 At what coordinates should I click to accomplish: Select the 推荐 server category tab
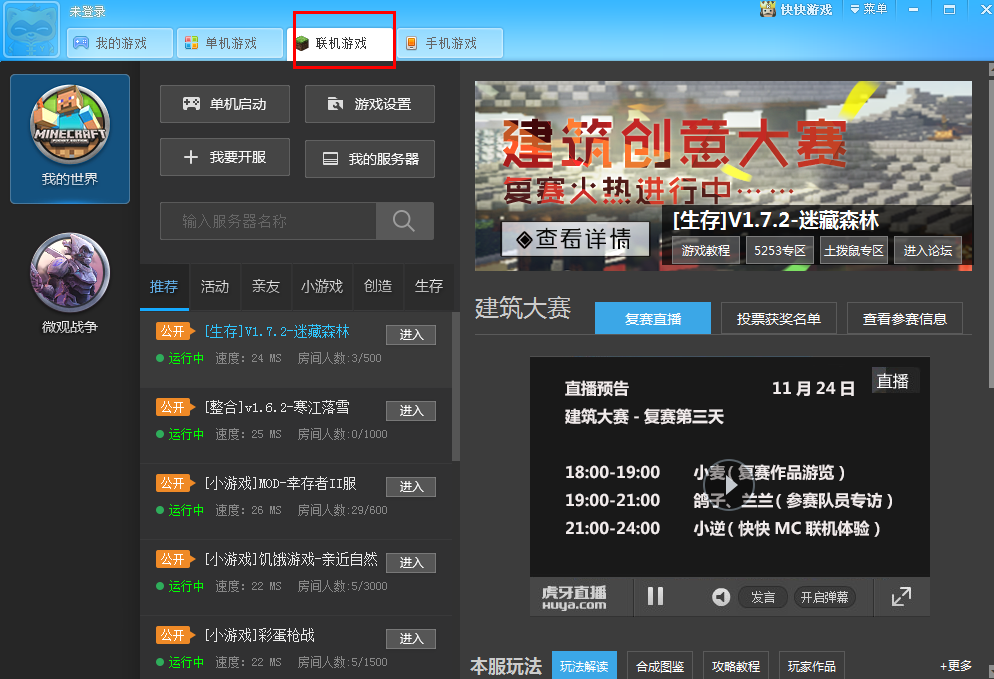[164, 287]
